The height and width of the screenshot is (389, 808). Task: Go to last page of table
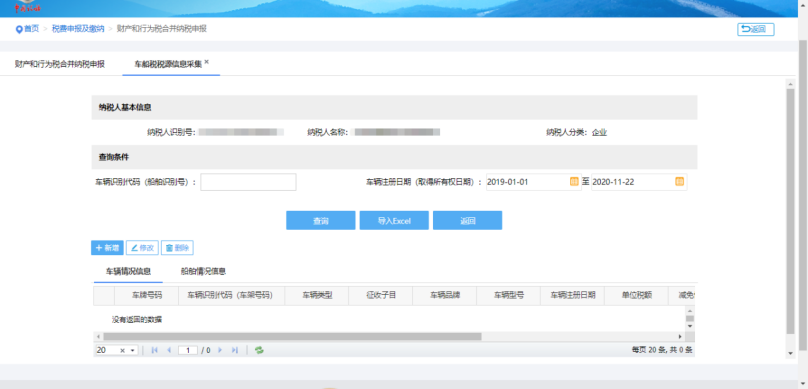click(x=234, y=350)
